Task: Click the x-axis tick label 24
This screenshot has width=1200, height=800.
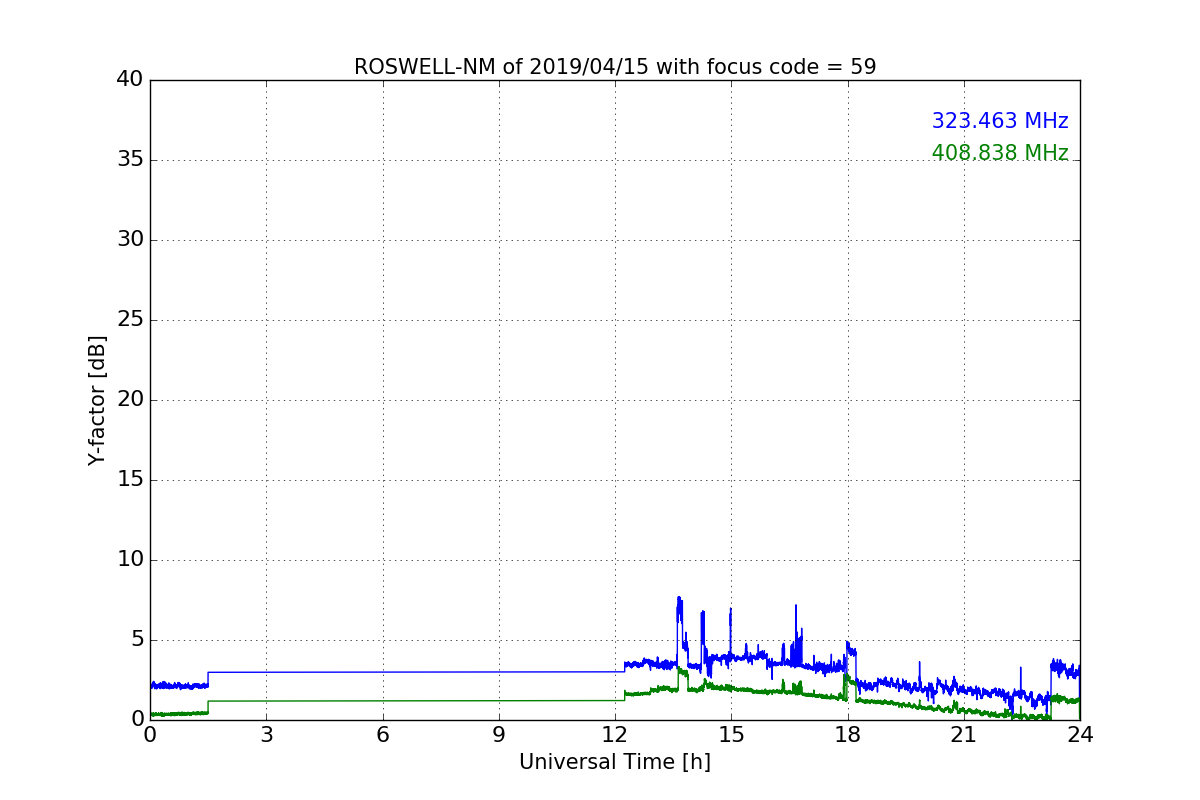Action: pyautogui.click(x=1080, y=735)
